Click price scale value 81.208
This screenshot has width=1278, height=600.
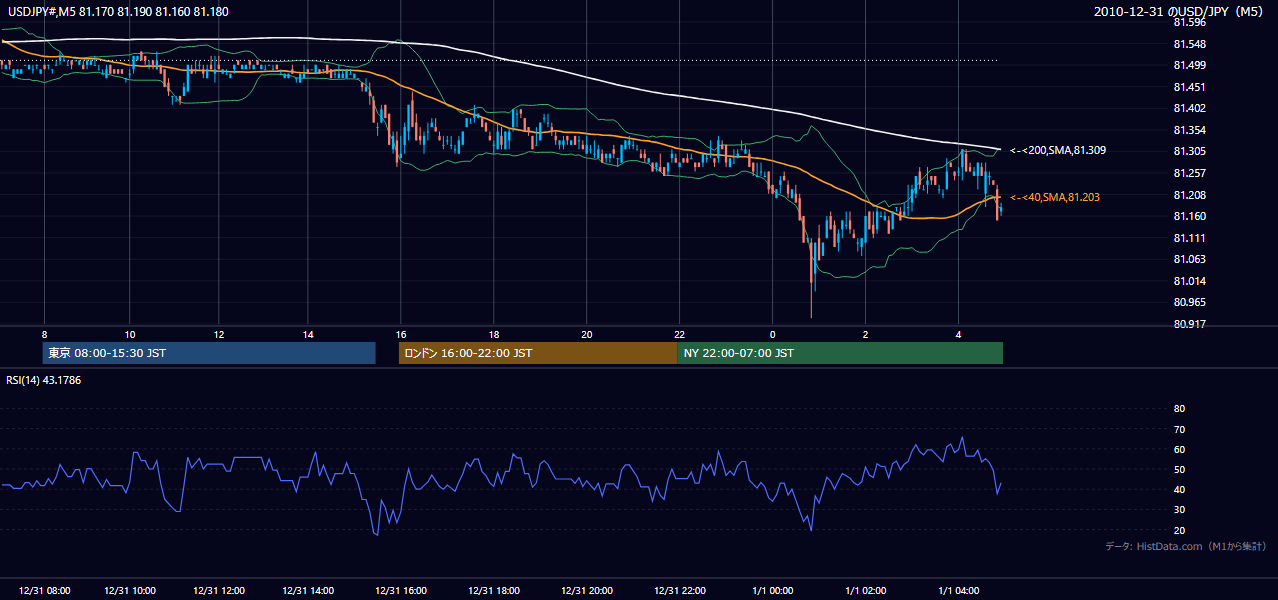tap(1188, 195)
